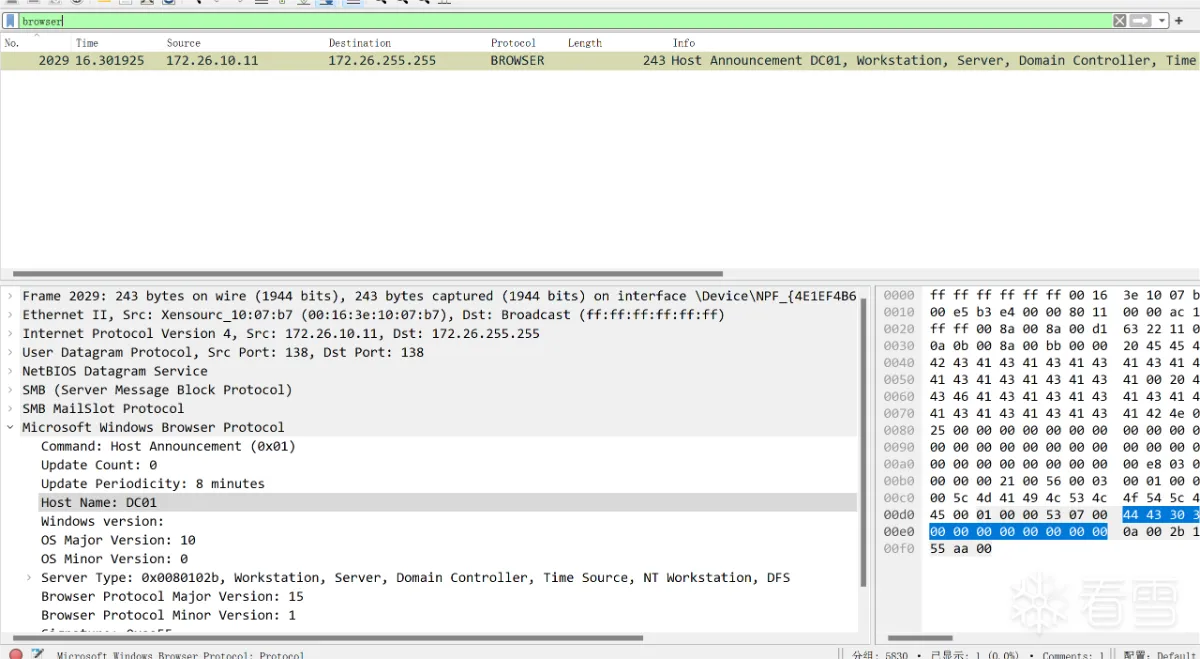Sort packet list by Protocol column
This screenshot has height=659, width=1200.
coord(513,43)
